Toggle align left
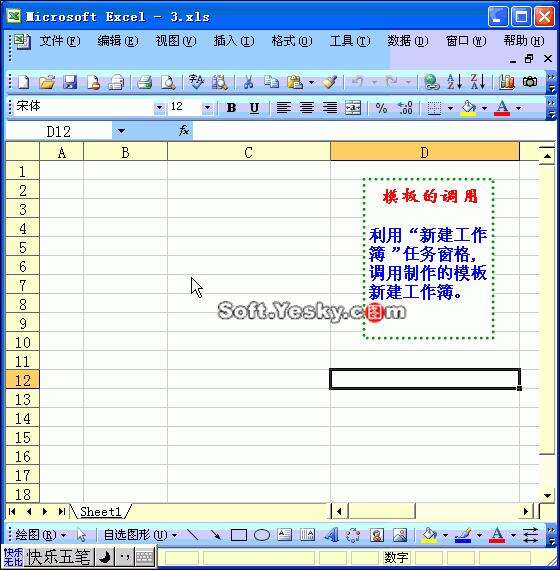This screenshot has height=570, width=560. click(284, 108)
